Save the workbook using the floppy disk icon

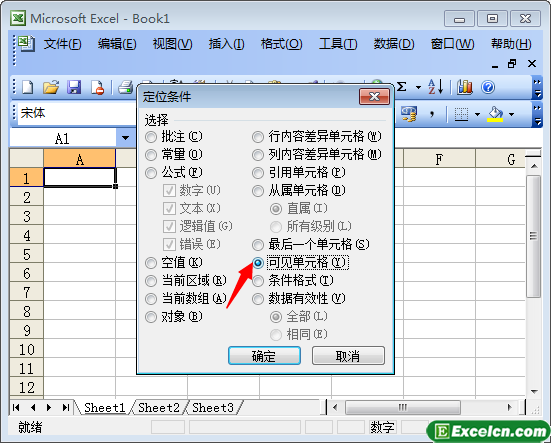74,87
